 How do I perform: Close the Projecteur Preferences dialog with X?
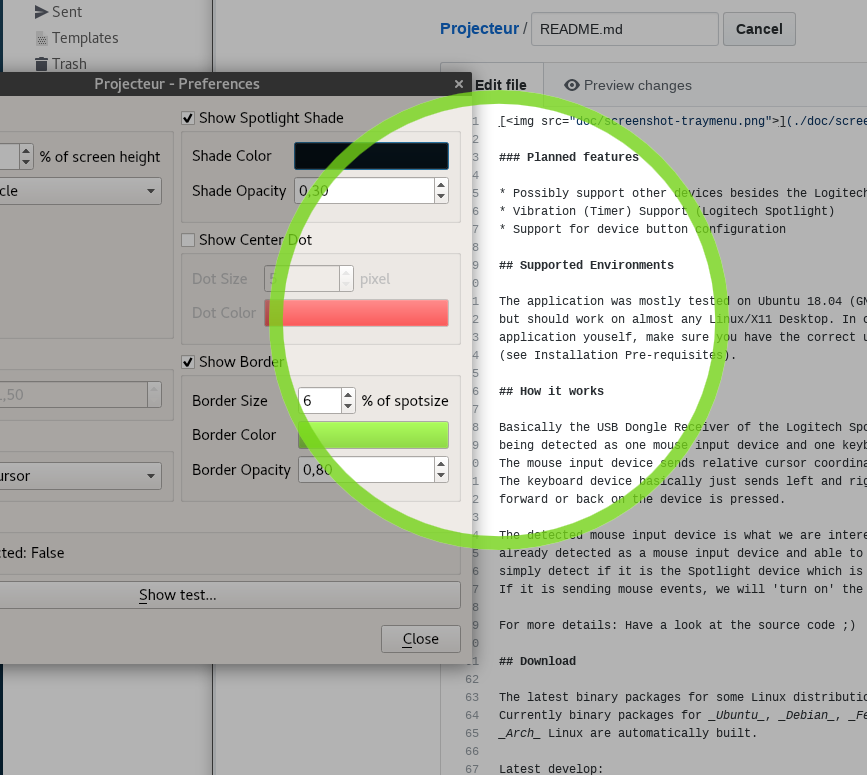coord(458,84)
